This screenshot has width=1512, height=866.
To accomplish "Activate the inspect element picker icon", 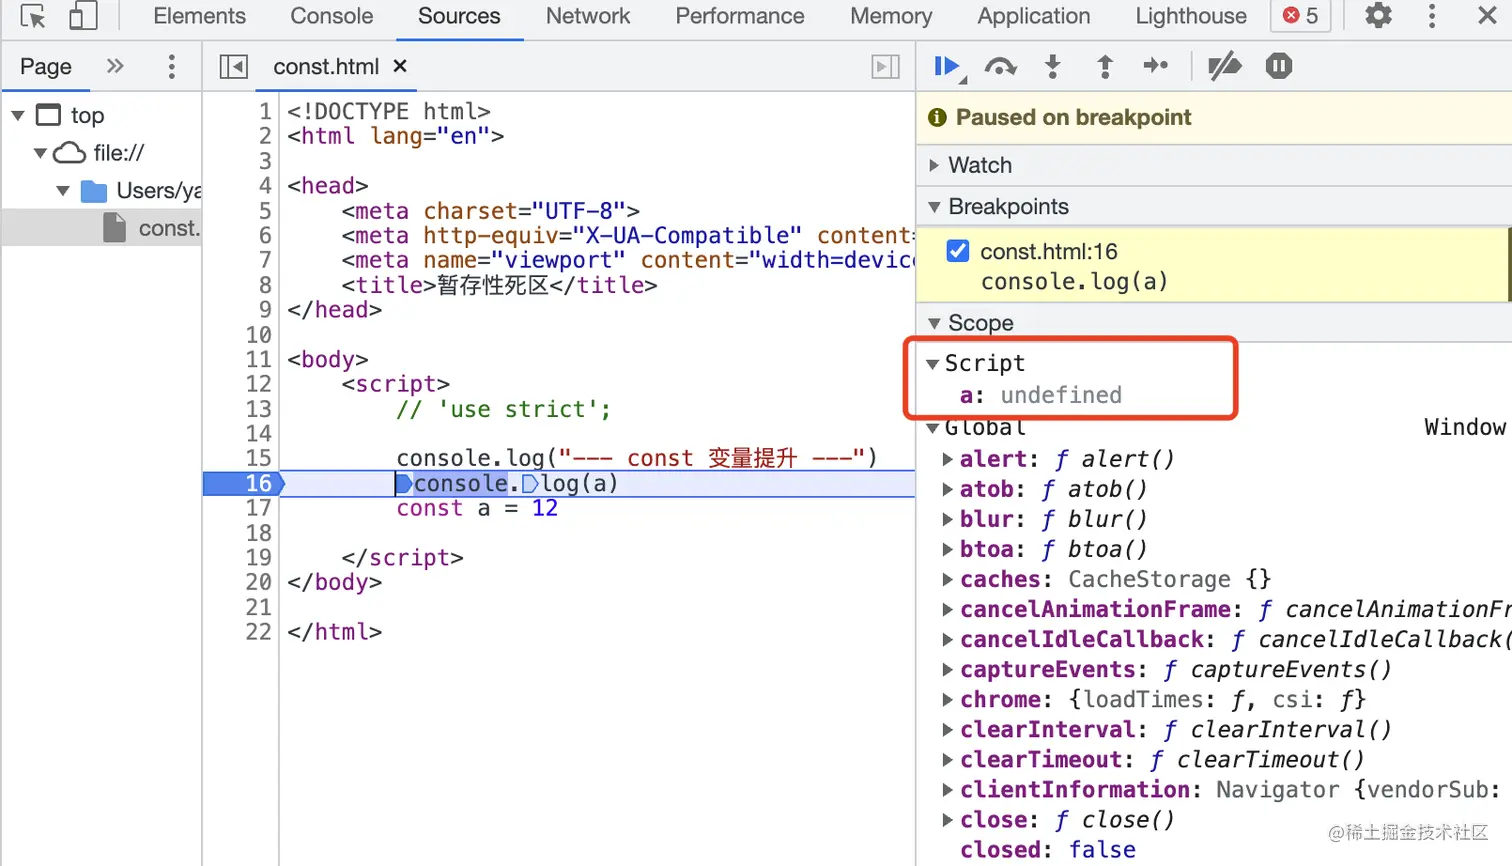I will (x=33, y=16).
